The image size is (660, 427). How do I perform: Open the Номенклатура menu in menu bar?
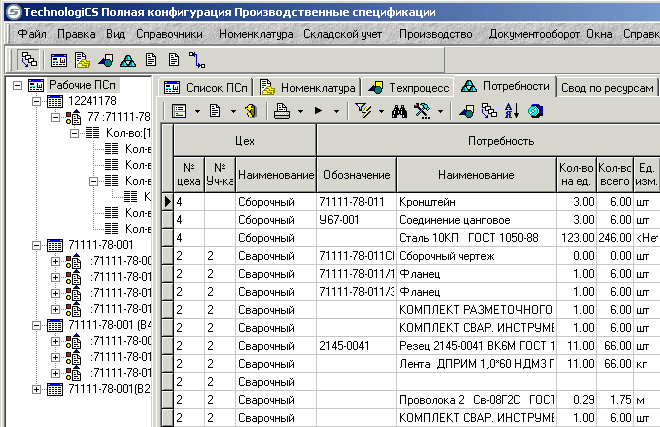pyautogui.click(x=256, y=34)
